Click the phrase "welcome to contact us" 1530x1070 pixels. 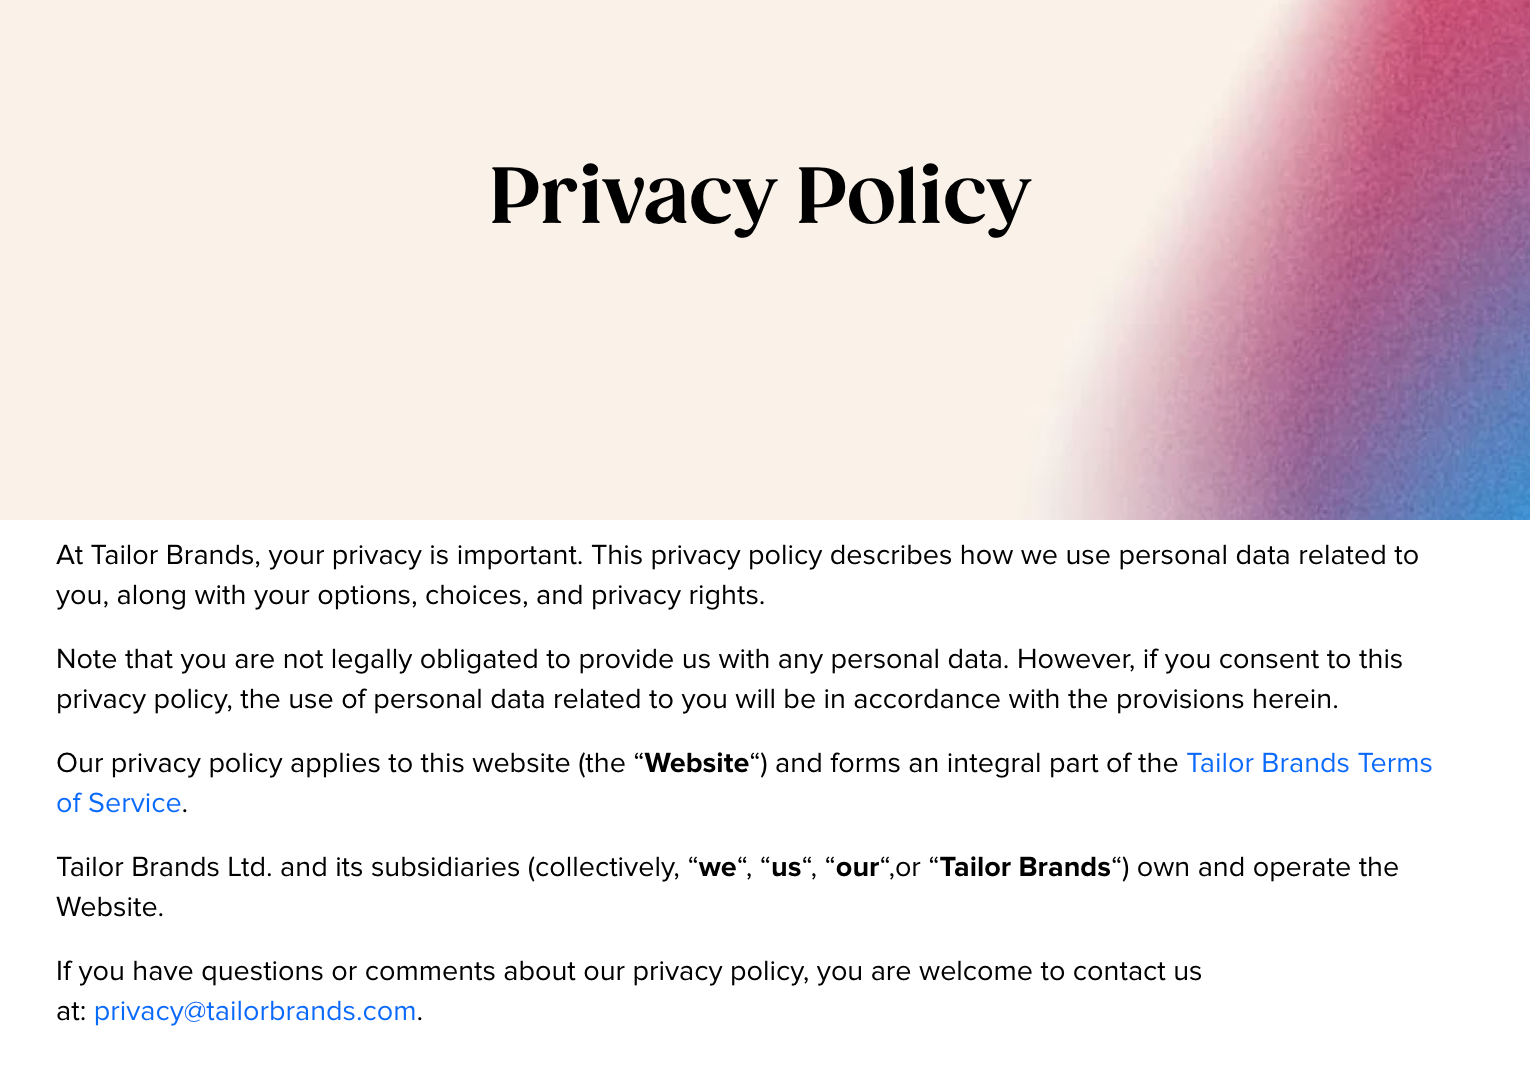pyautogui.click(x=1060, y=971)
